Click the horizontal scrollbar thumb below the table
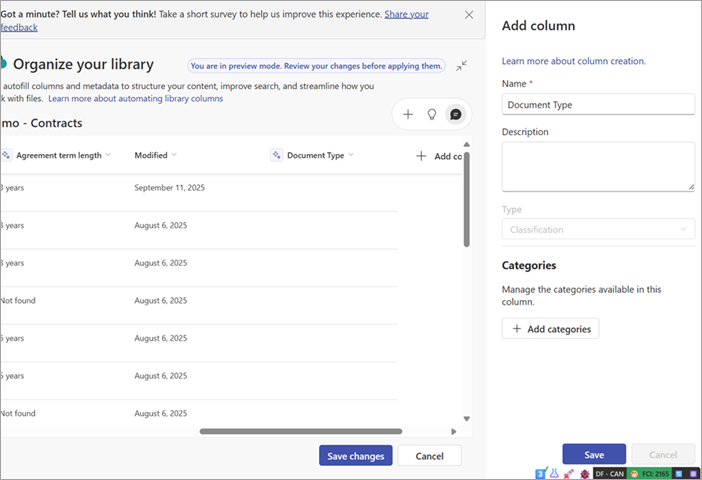 301,431
